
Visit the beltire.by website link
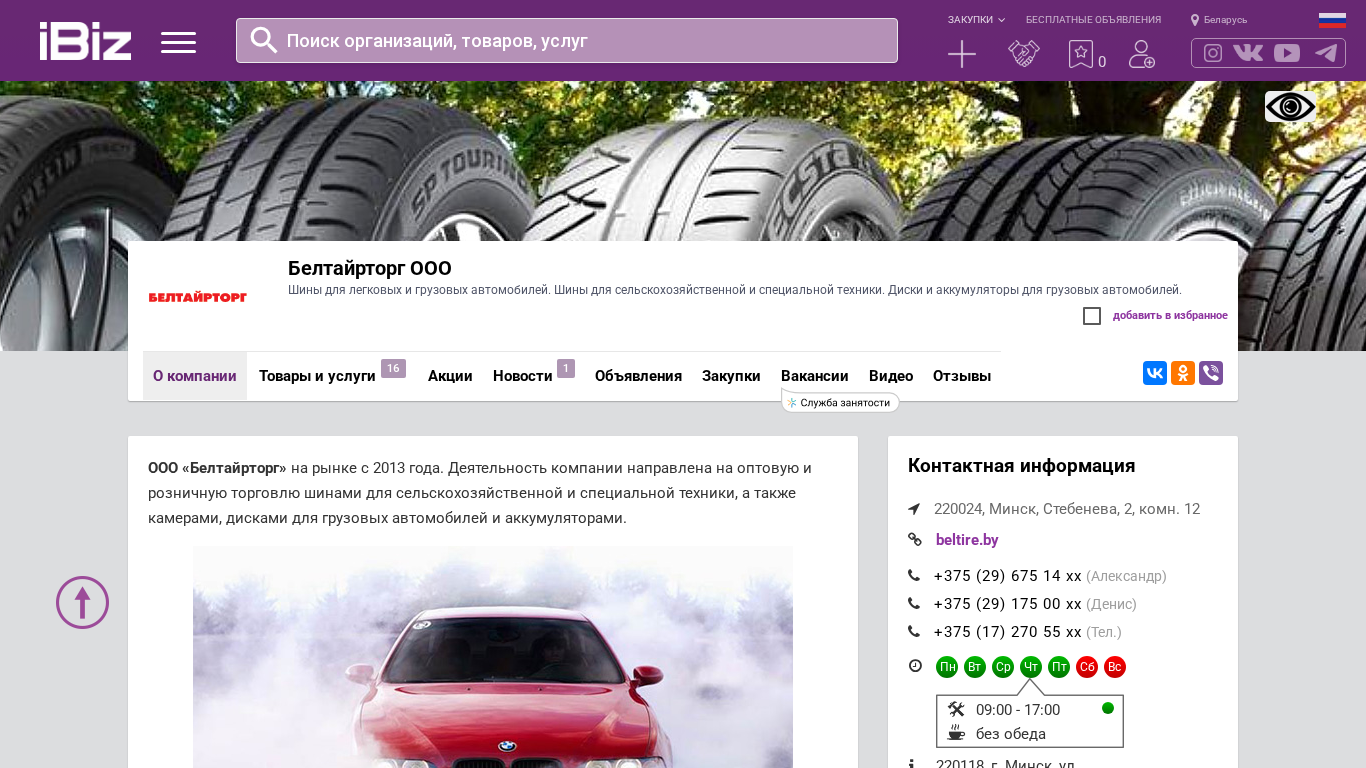pos(967,540)
